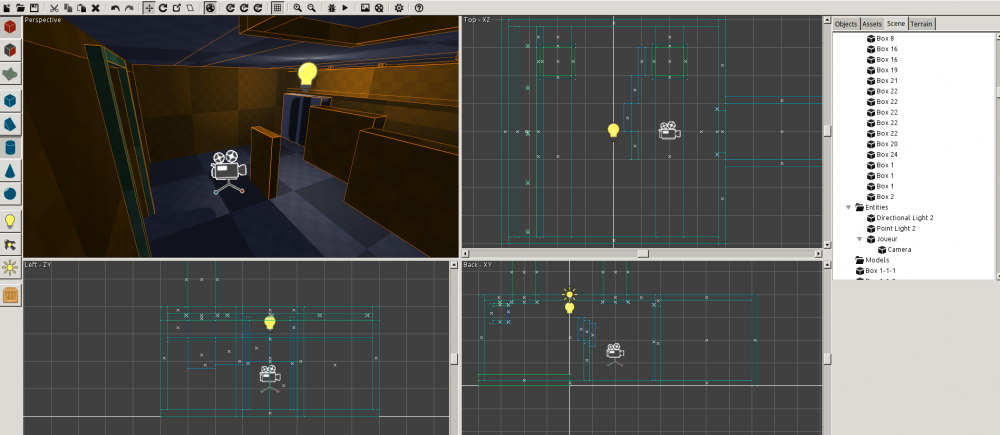
Task: Collapse the Joueur node
Action: [859, 239]
